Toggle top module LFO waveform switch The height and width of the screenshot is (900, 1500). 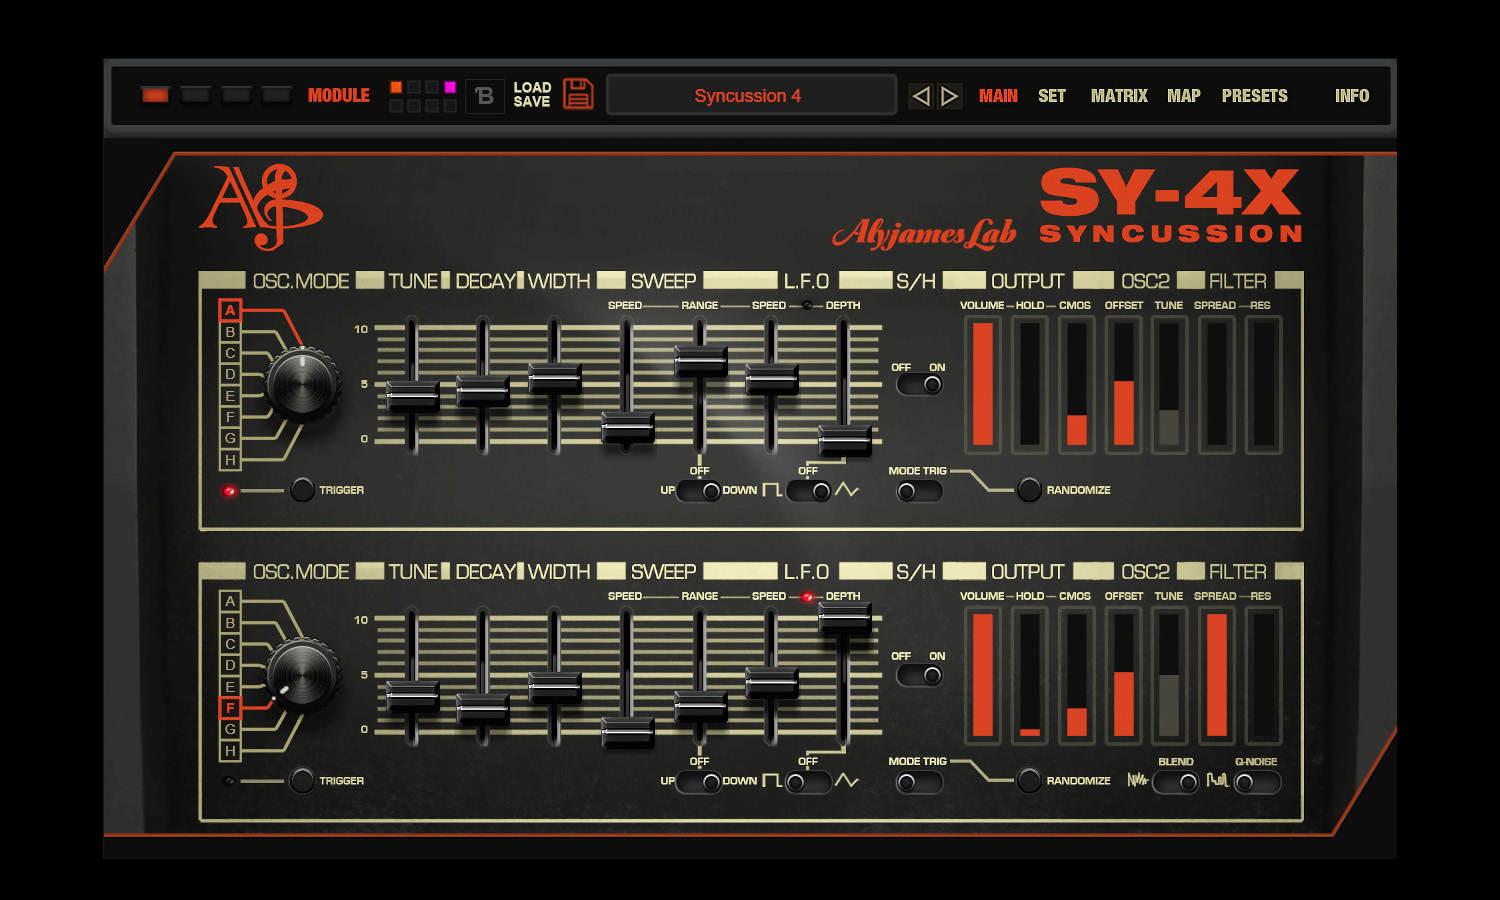tap(809, 491)
